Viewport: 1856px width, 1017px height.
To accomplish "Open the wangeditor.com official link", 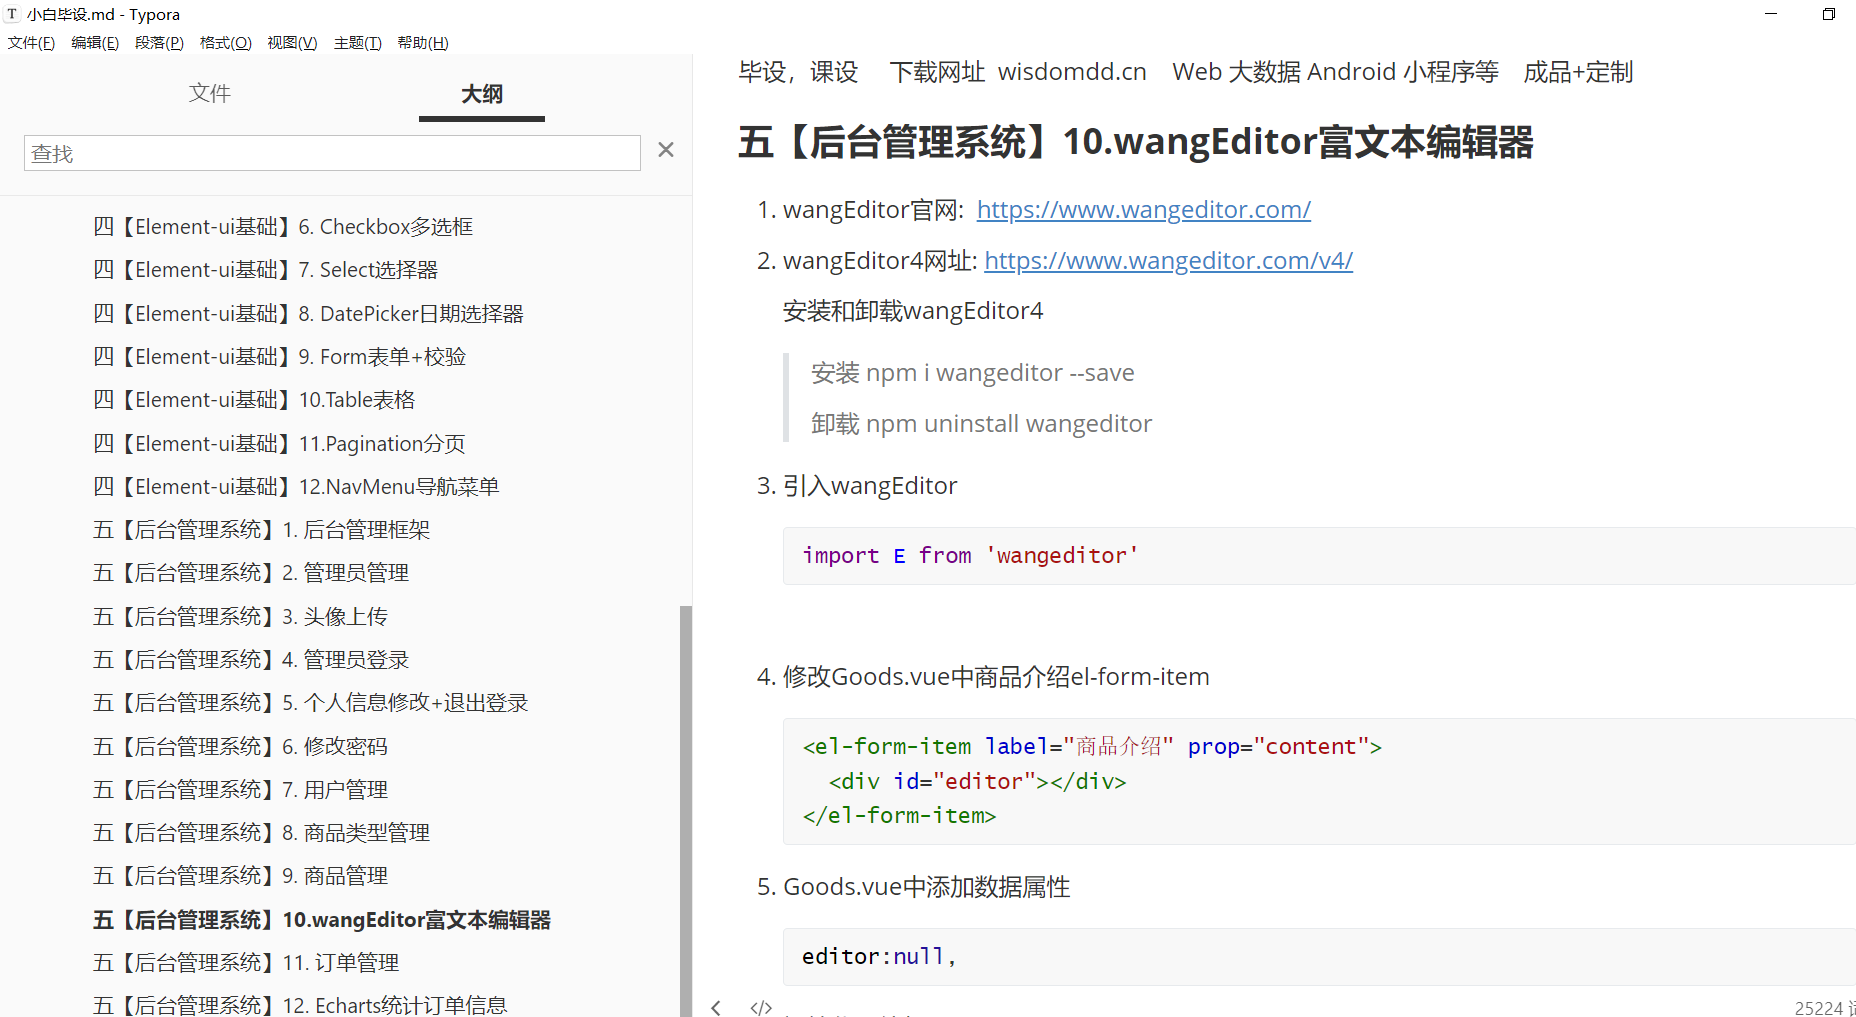I will click(x=1143, y=210).
